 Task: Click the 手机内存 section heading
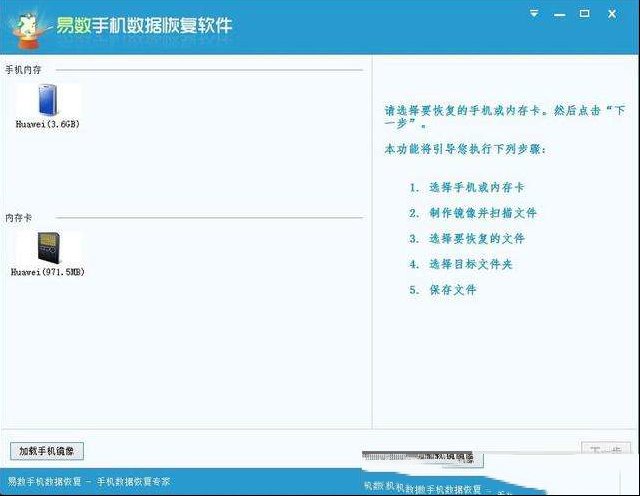coord(23,70)
